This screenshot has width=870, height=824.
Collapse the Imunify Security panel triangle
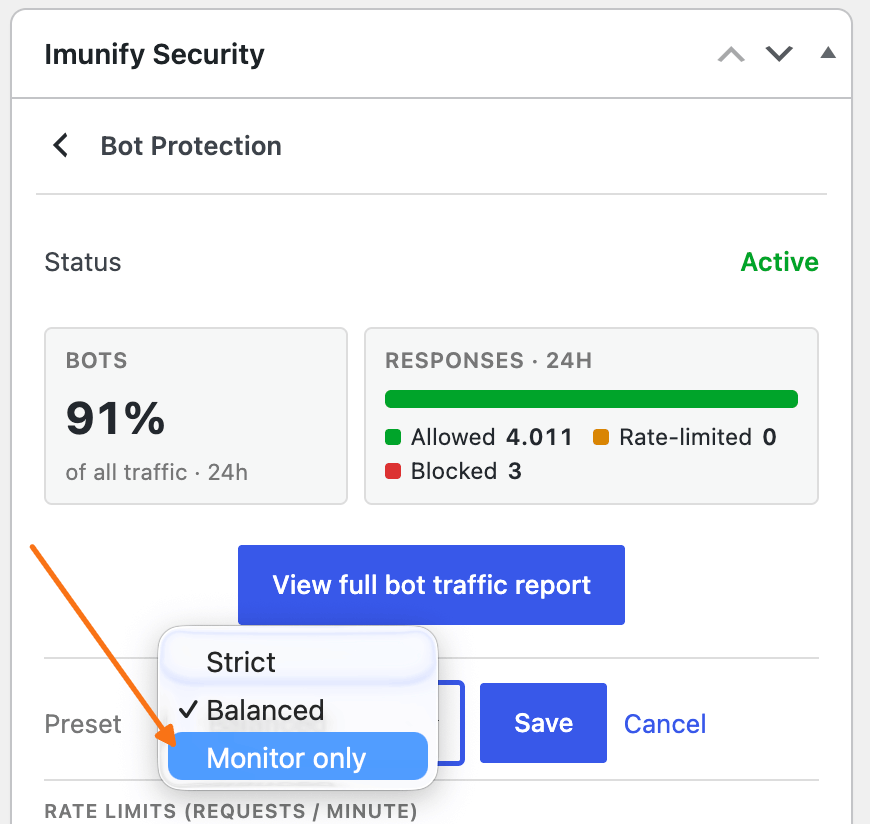pos(828,53)
